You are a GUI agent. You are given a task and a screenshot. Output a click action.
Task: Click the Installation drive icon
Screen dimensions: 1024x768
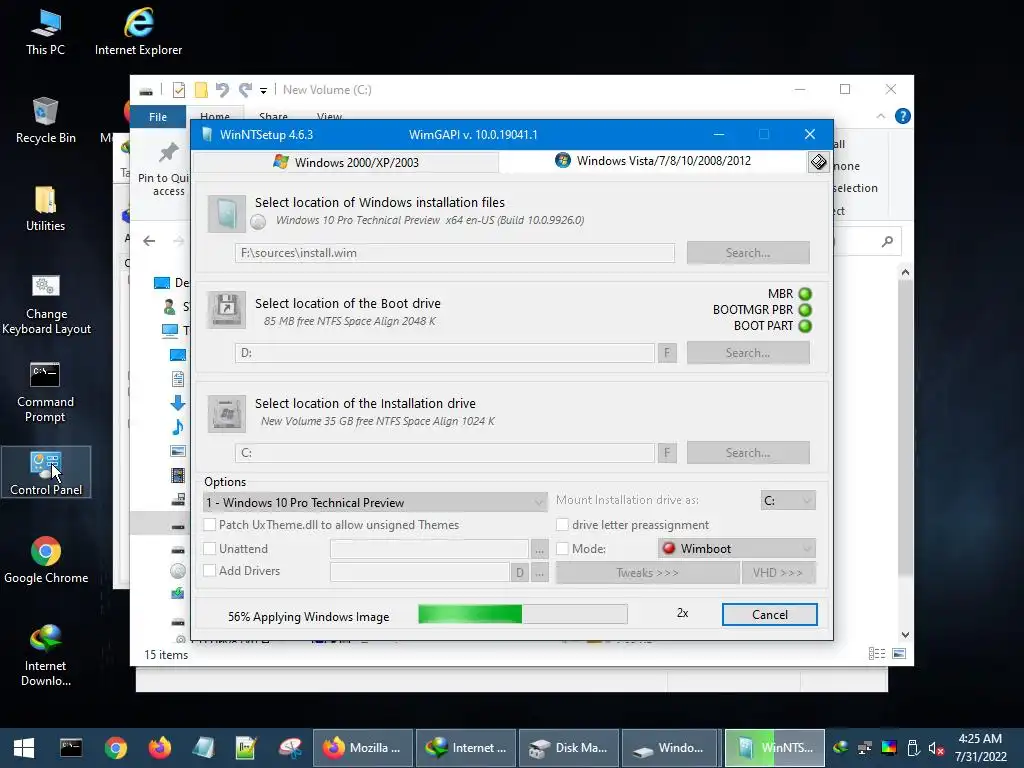pyautogui.click(x=227, y=413)
